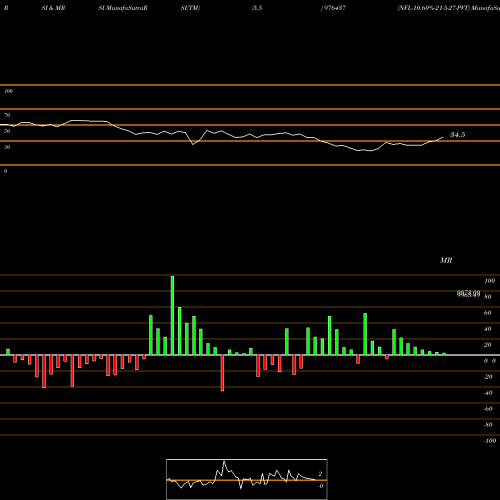Screen dimensions: 500x500
Task: Click the 0 label on RSI axis
Action: tap(5, 171)
